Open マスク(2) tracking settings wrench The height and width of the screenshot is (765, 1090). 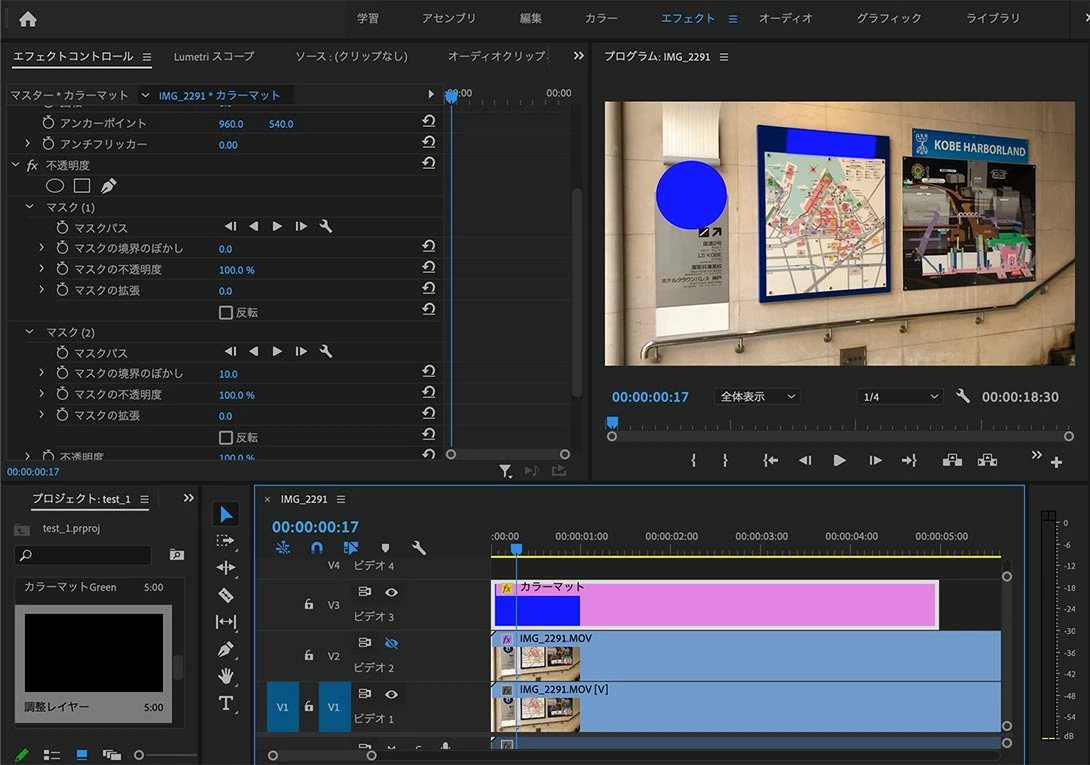(325, 351)
